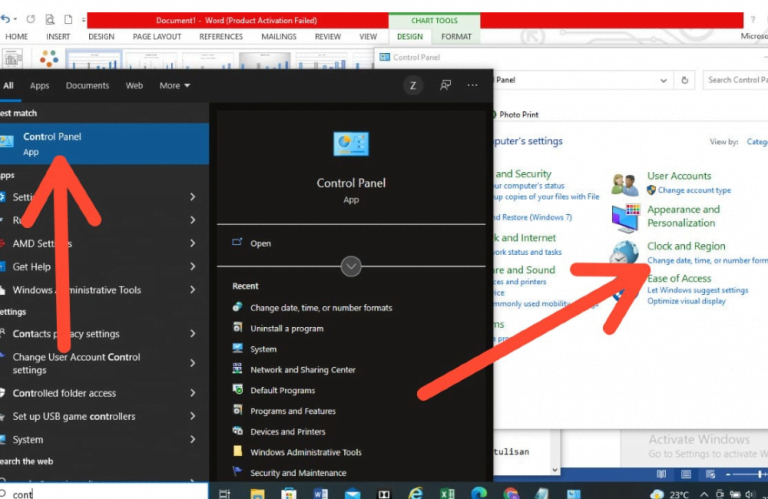Expand the chevron next to Windows Administrative Tools result
The height and width of the screenshot is (499, 768).
coord(192,290)
